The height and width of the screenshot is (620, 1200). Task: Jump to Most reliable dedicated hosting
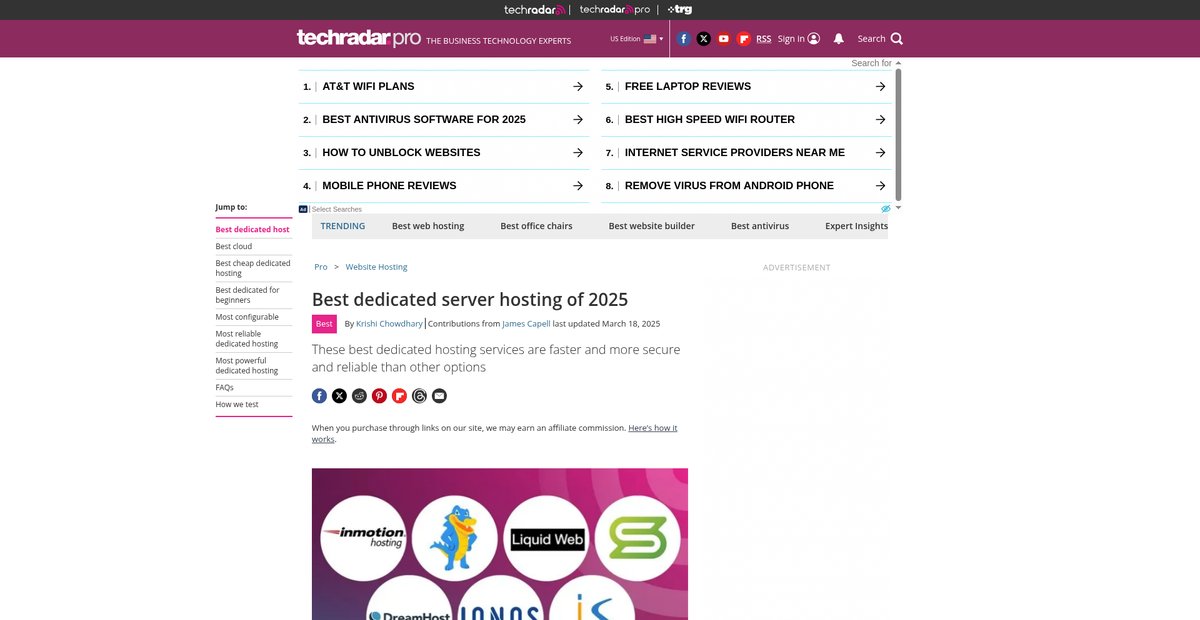pos(247,339)
